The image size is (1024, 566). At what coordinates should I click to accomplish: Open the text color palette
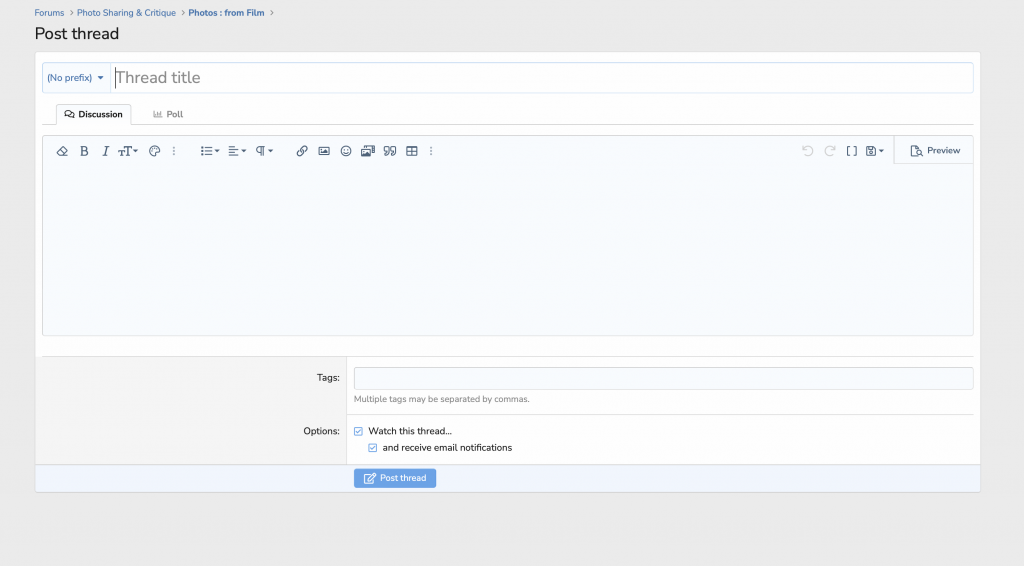click(x=154, y=151)
